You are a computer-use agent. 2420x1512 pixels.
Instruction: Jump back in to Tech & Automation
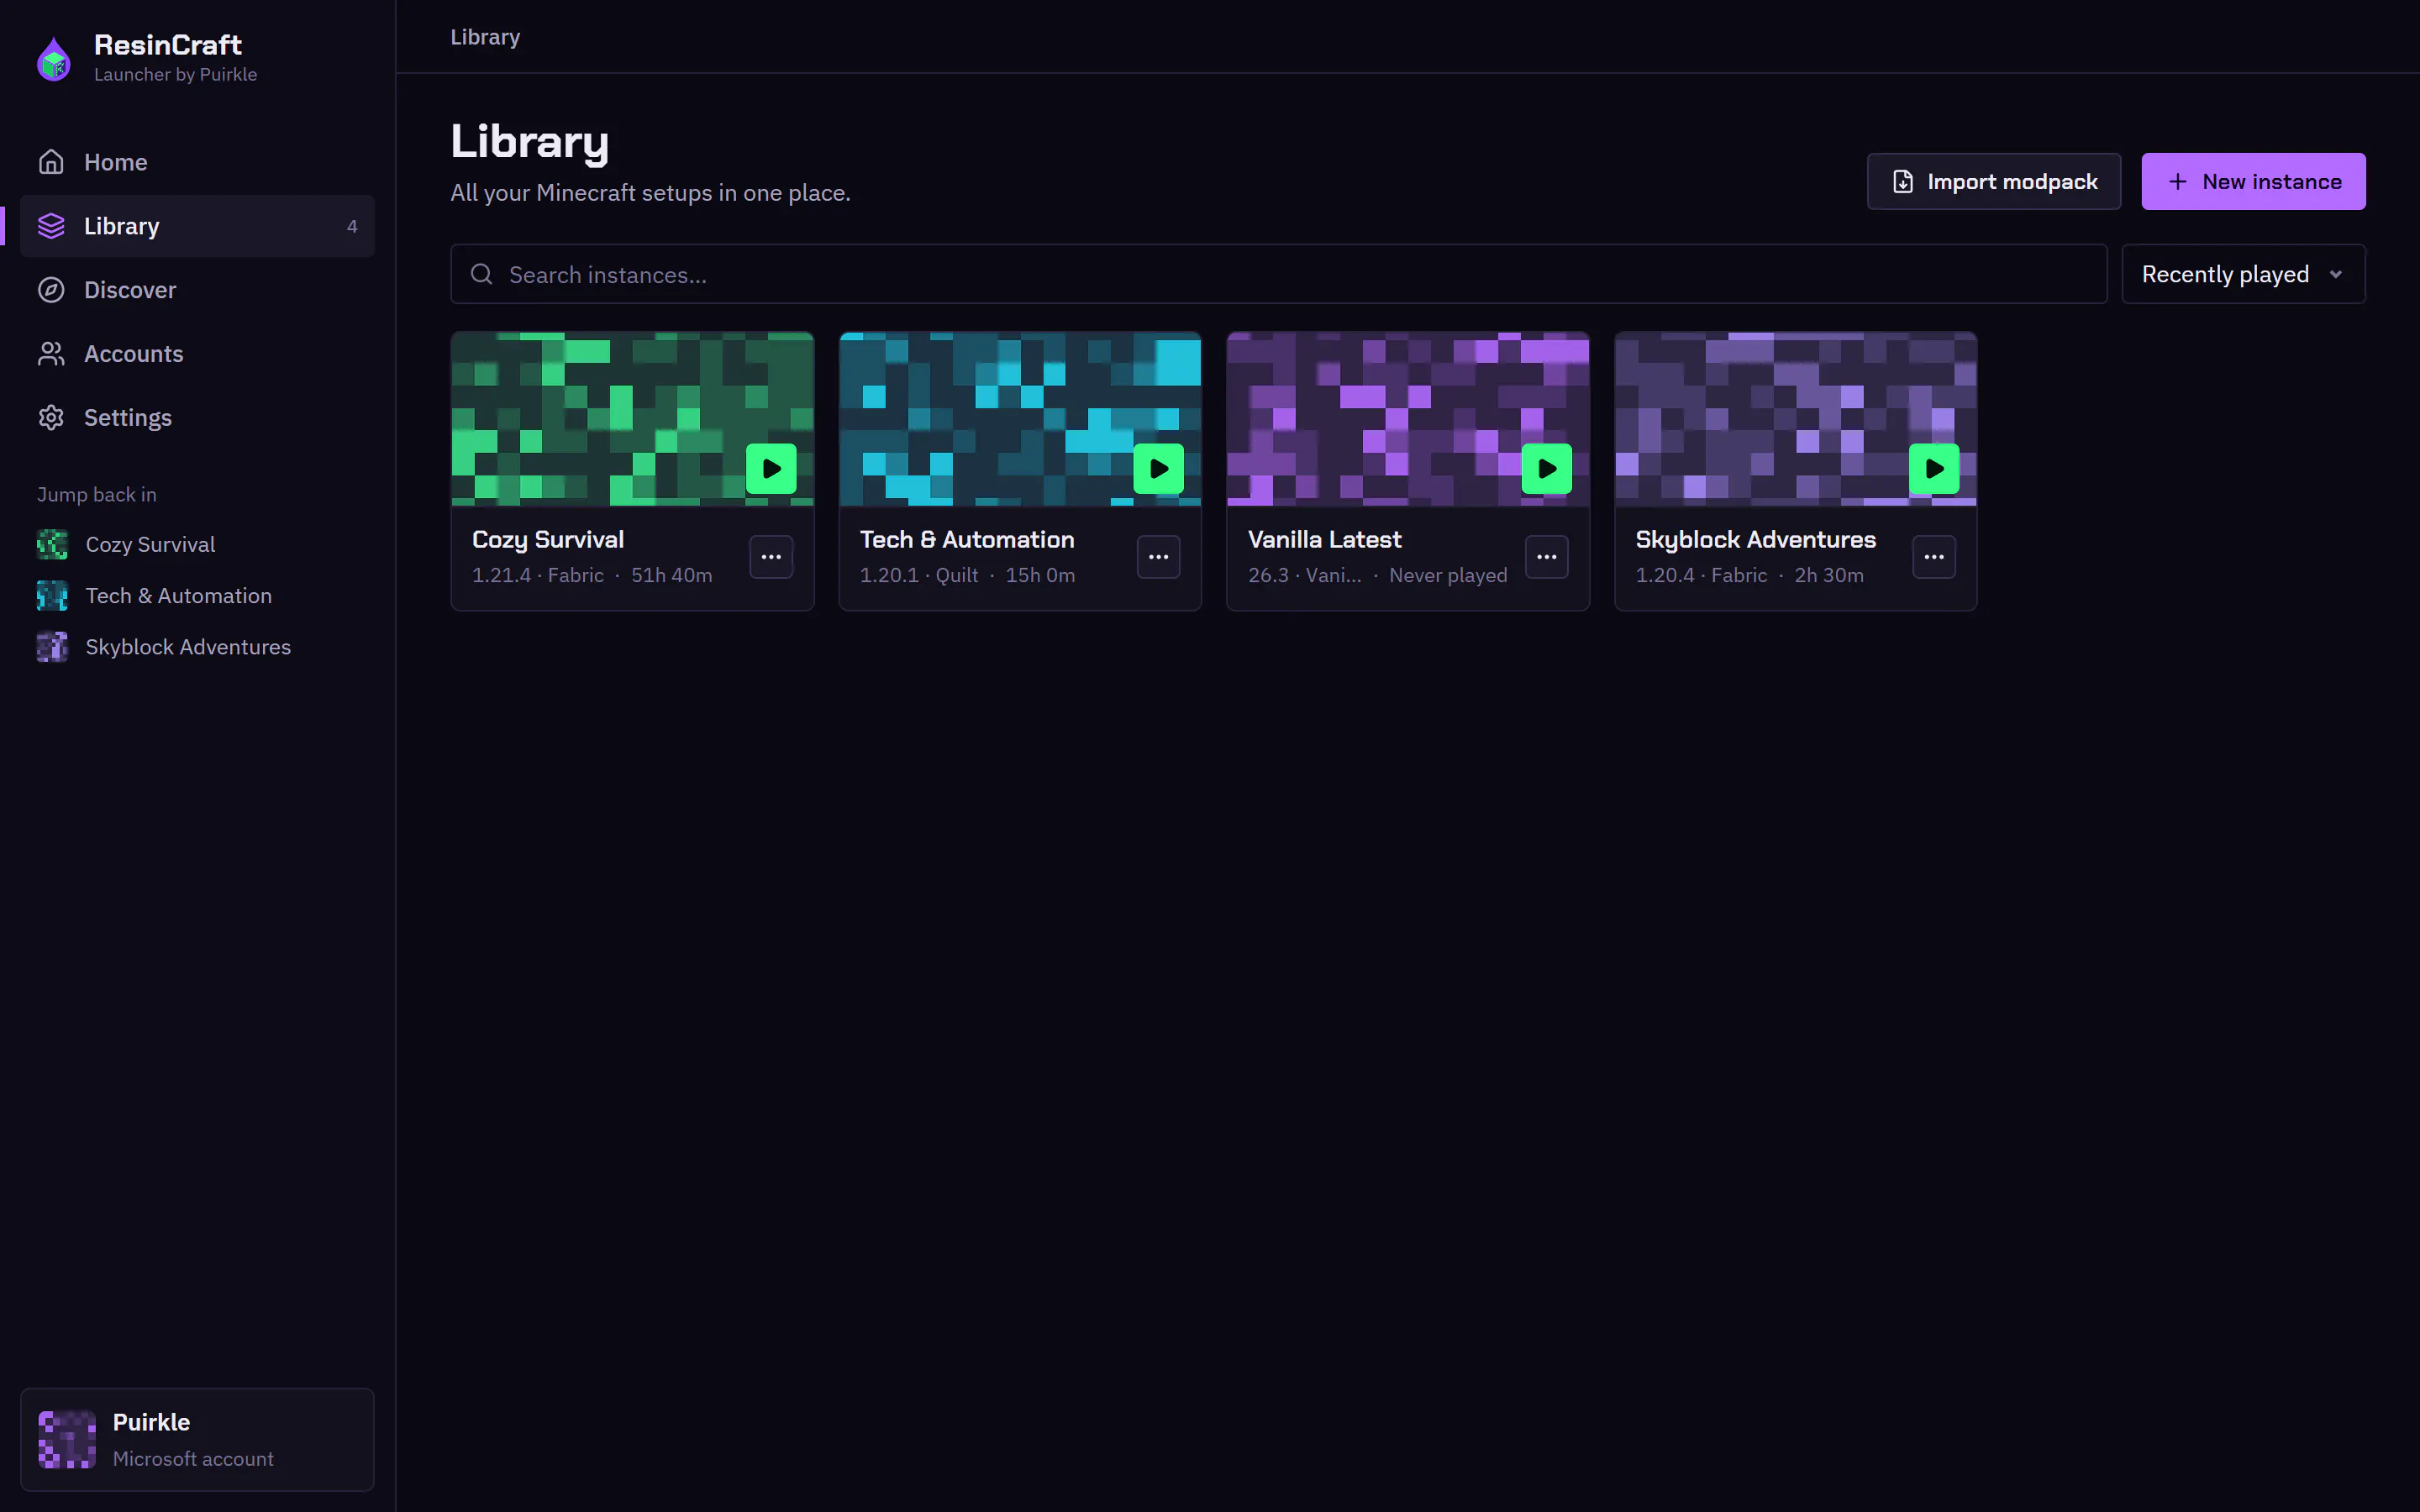197,596
